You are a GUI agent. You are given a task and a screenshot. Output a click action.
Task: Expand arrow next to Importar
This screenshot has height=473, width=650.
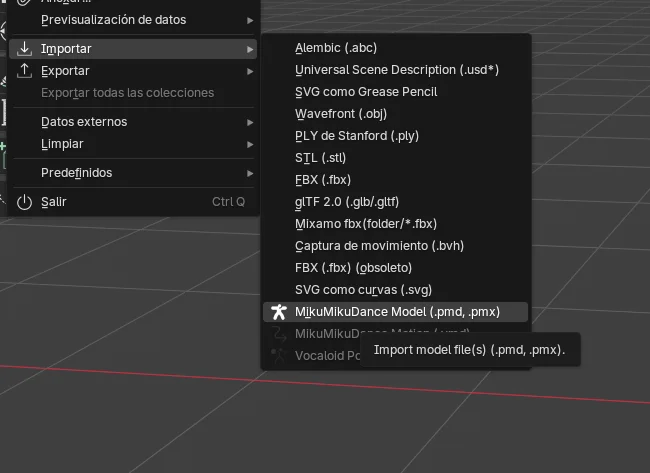[250, 49]
